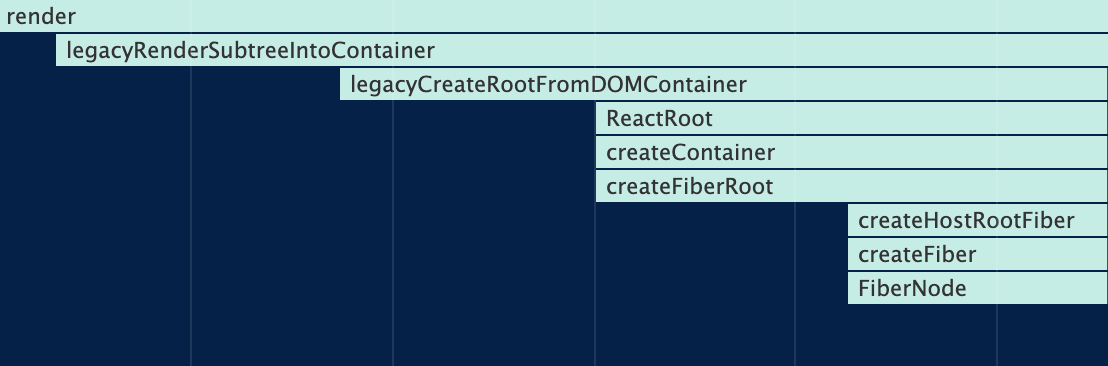Select the render frame in the flame chart
The width and height of the screenshot is (1108, 366).
pyautogui.click(x=554, y=16)
